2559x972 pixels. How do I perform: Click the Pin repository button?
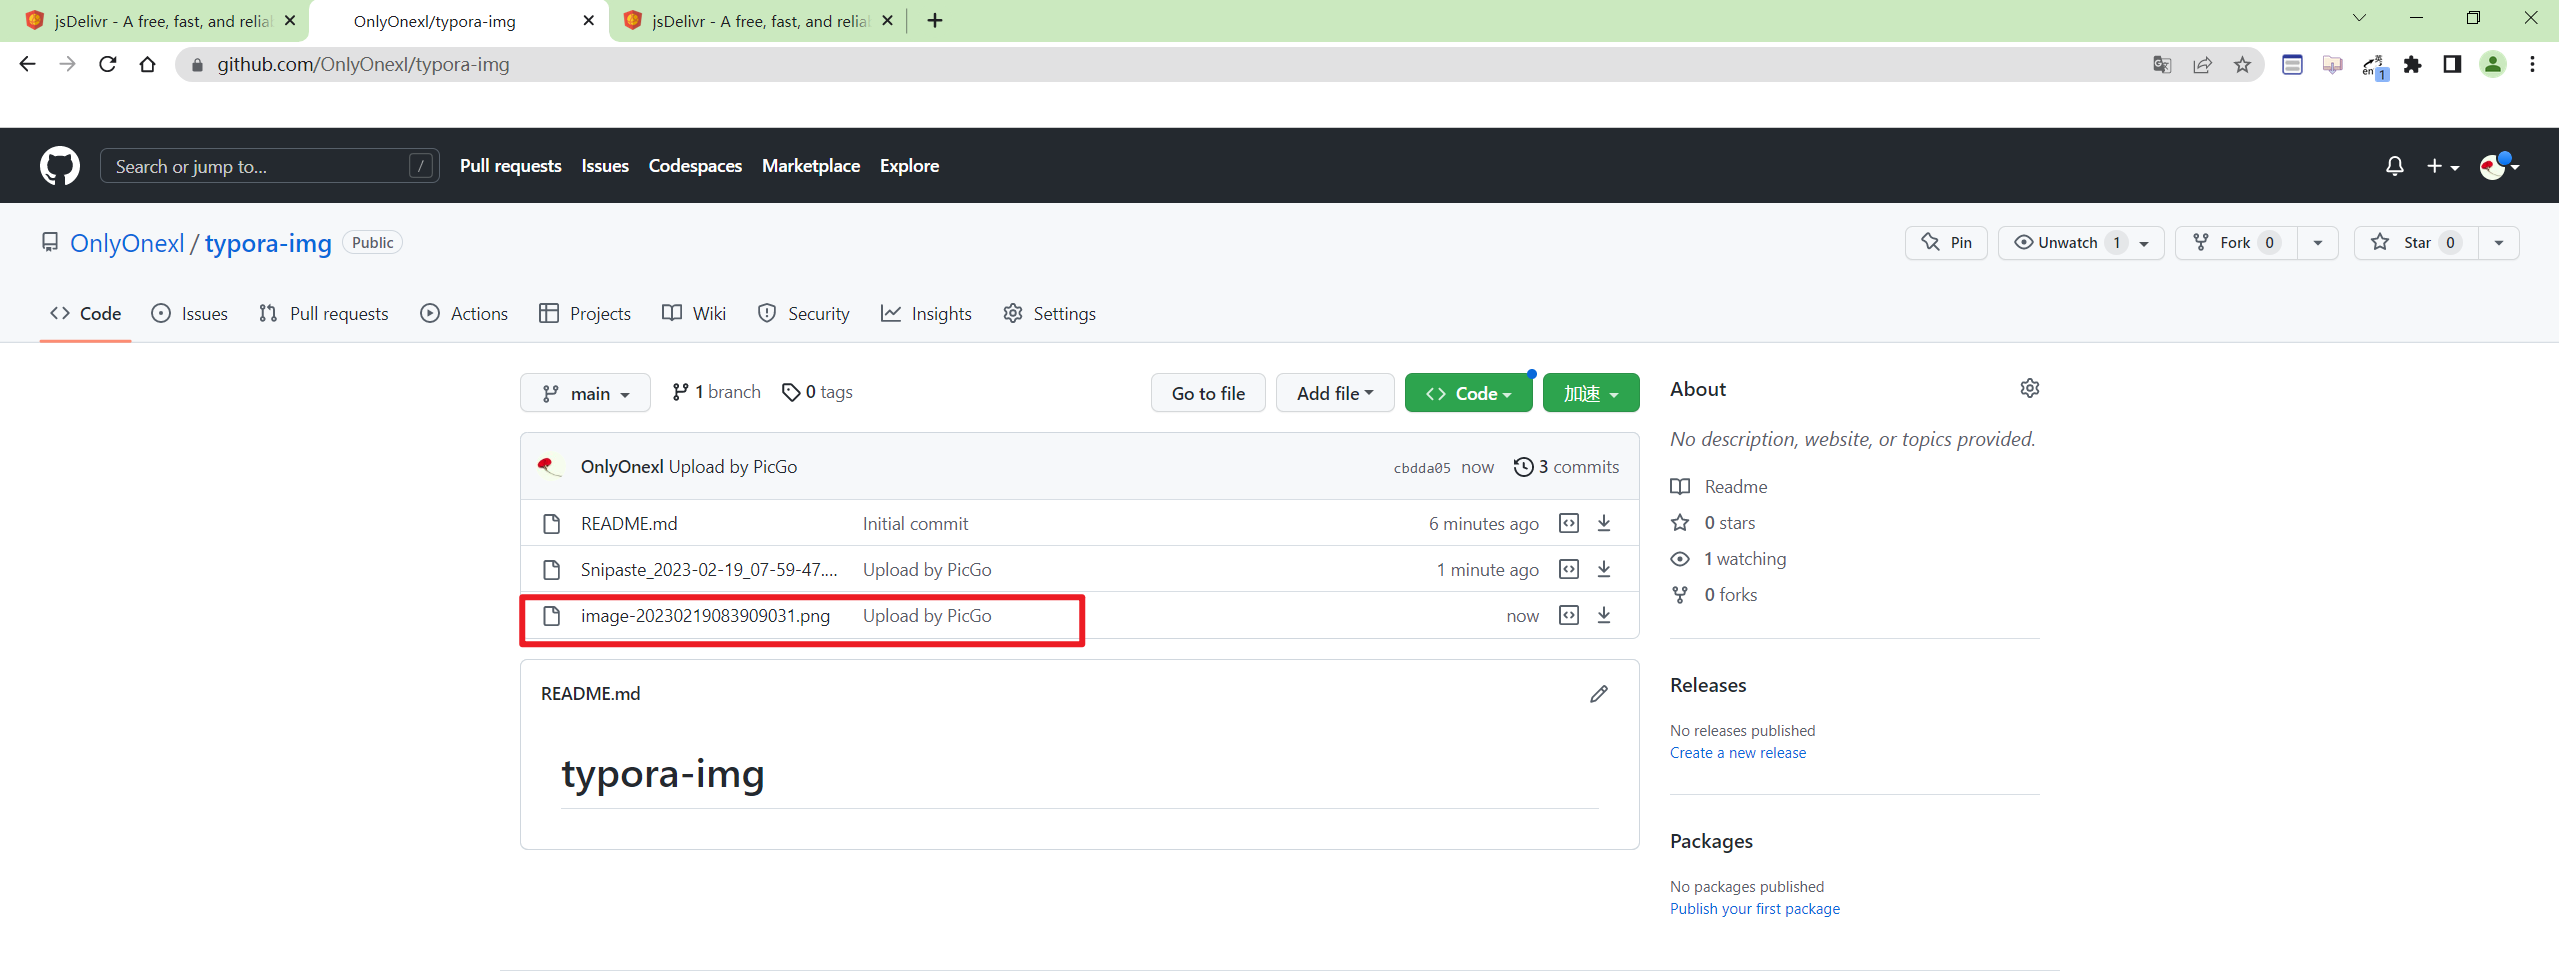(x=1946, y=242)
